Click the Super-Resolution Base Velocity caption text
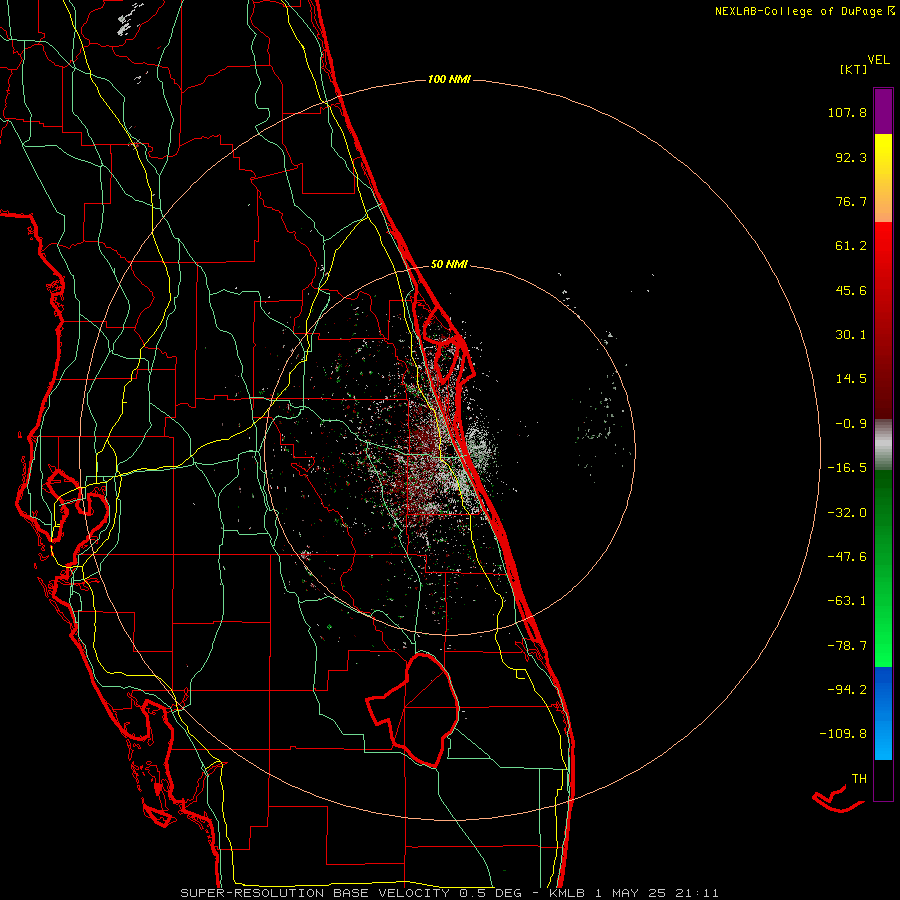The image size is (900, 900). [315, 893]
